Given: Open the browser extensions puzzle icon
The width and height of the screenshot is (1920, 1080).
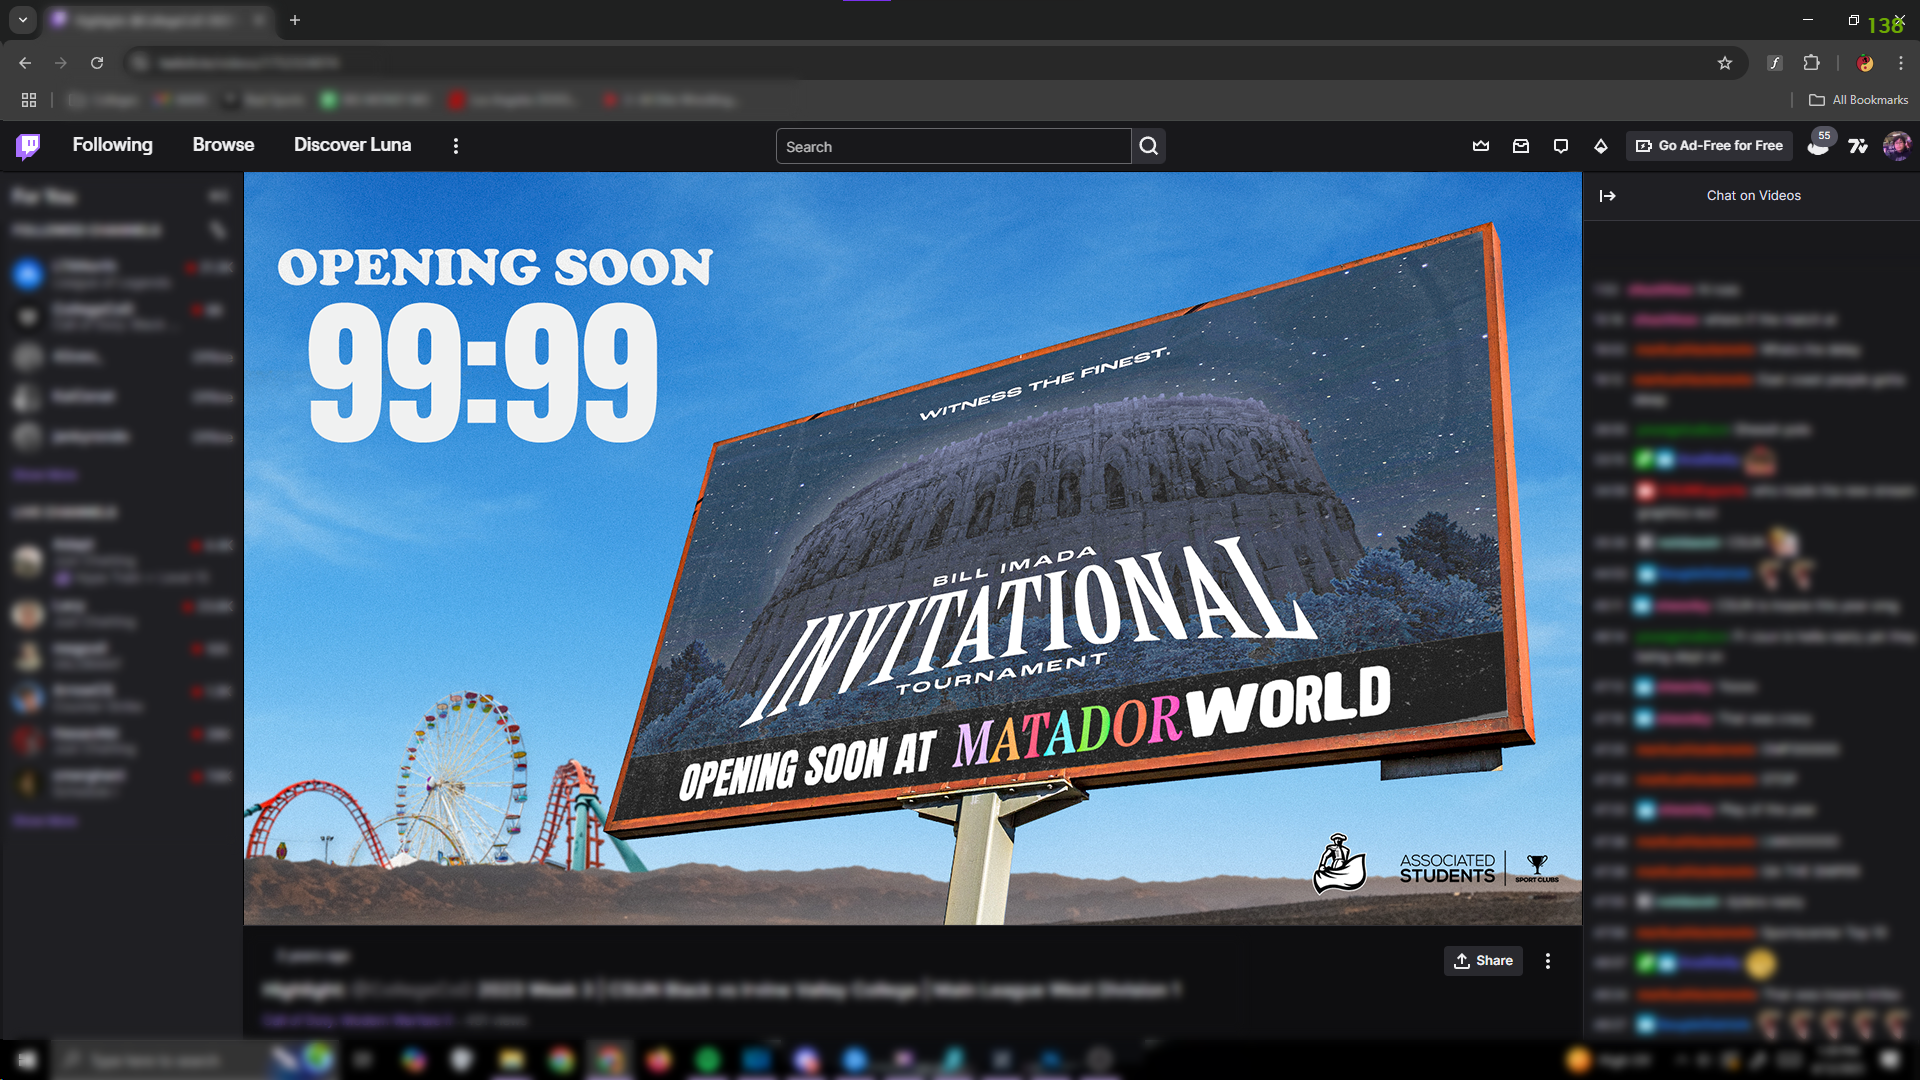Looking at the screenshot, I should point(1811,63).
